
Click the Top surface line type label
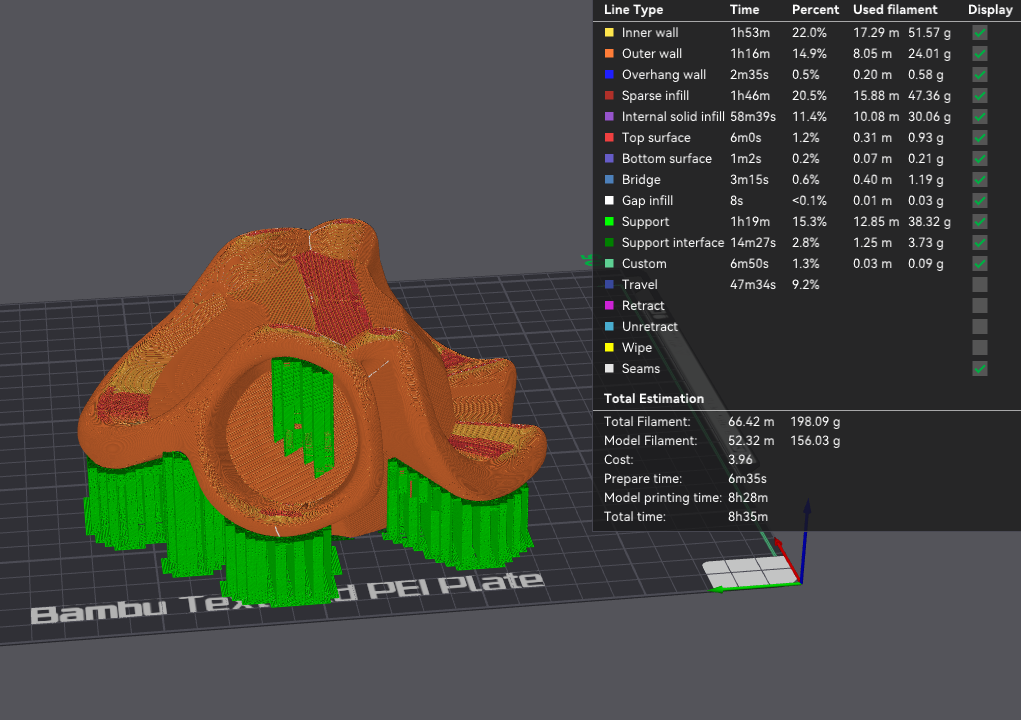point(655,138)
